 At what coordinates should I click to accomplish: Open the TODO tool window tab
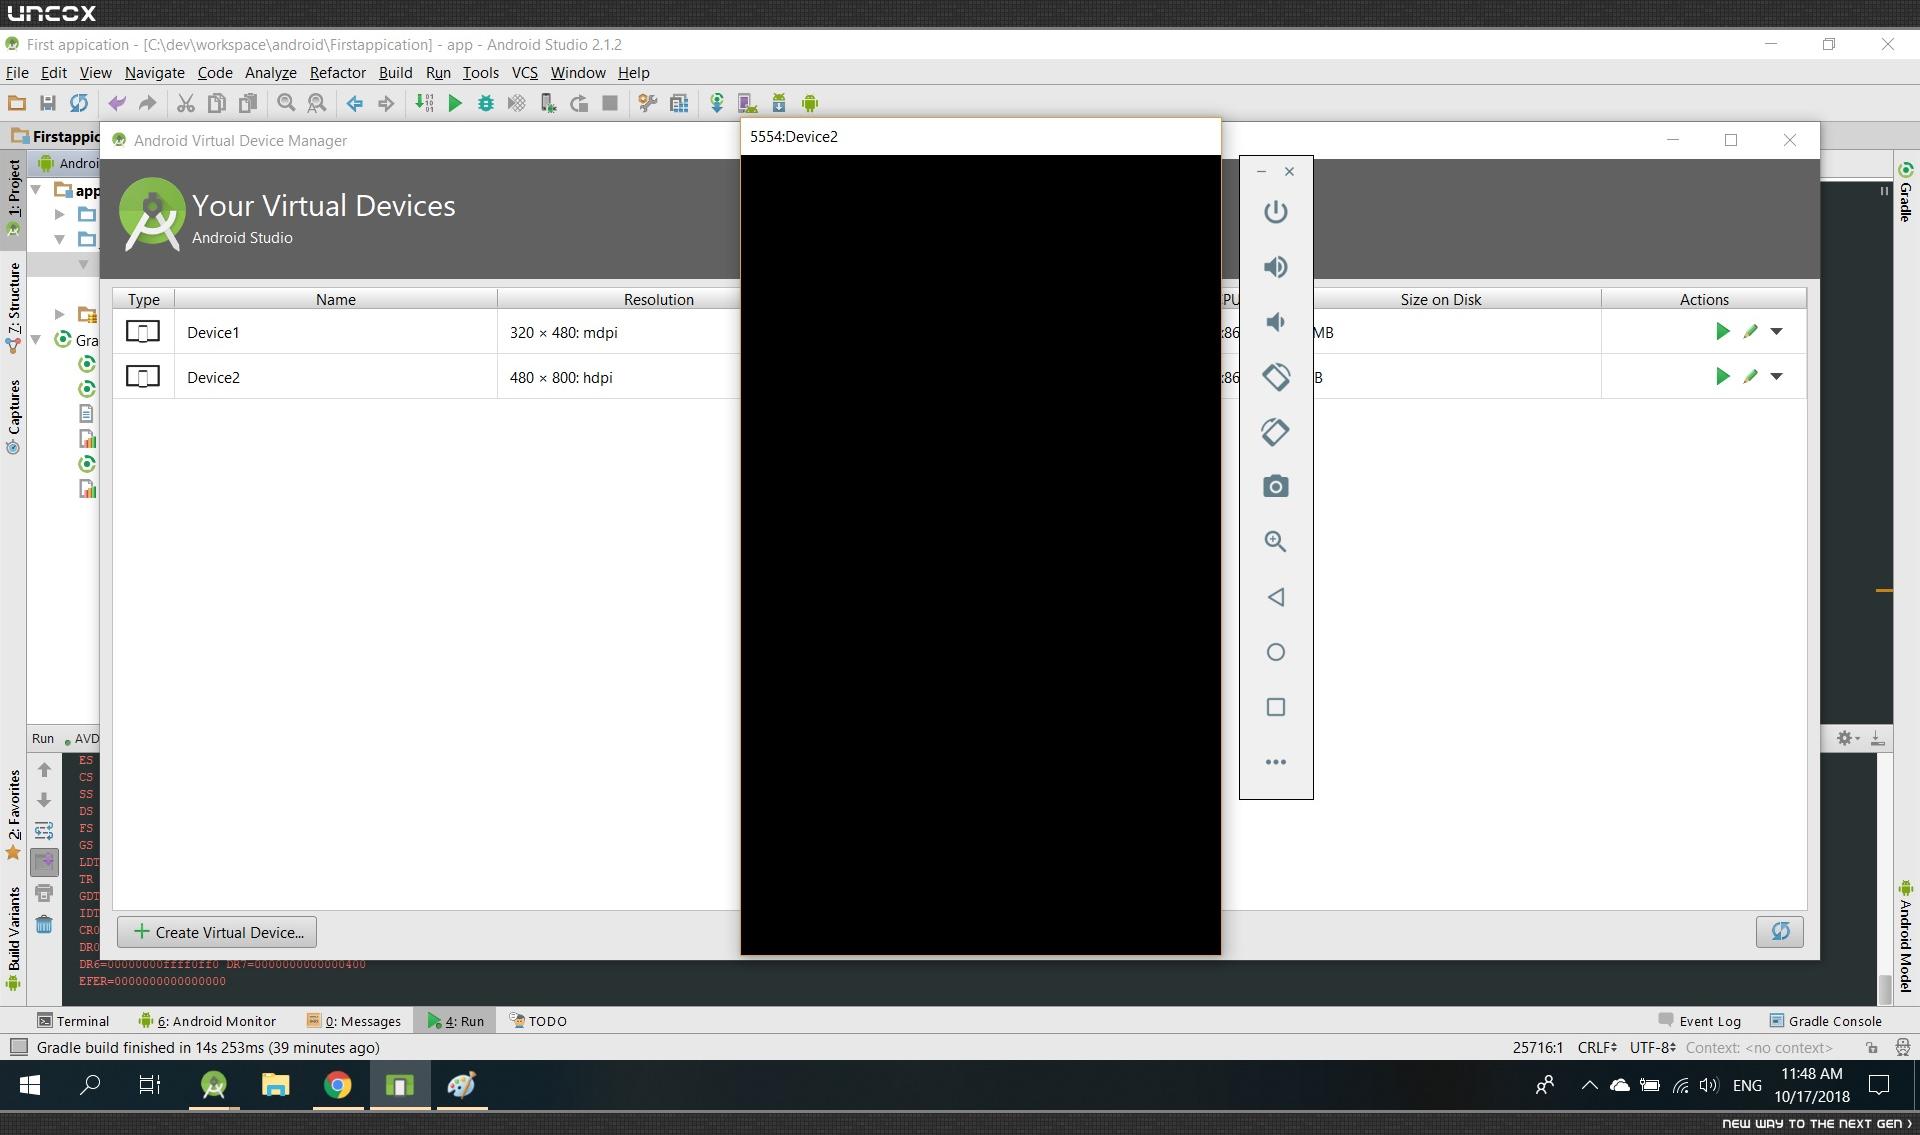(x=538, y=1021)
